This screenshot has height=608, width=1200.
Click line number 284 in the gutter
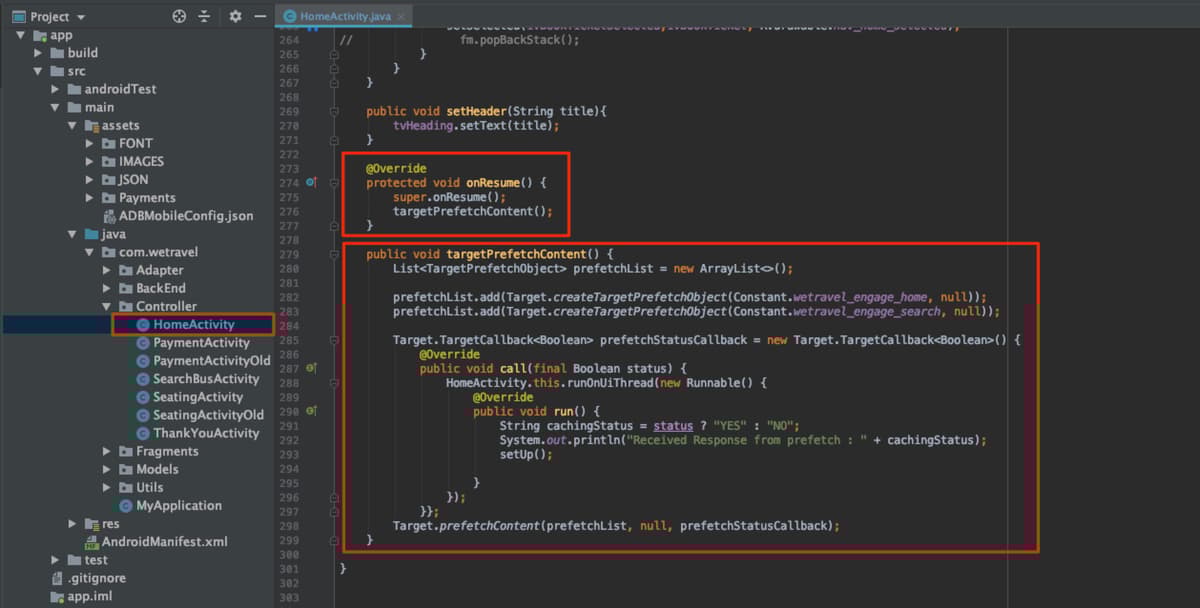pyautogui.click(x=288, y=325)
